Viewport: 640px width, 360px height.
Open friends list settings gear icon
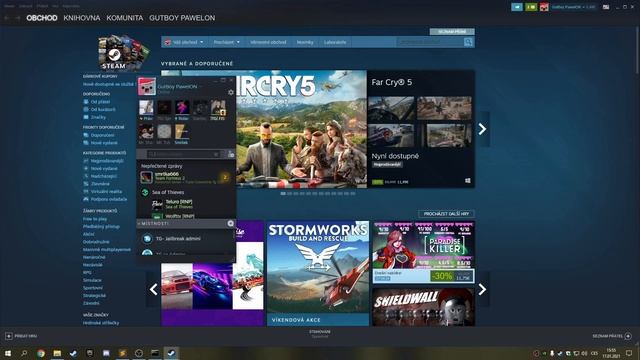coord(231,92)
